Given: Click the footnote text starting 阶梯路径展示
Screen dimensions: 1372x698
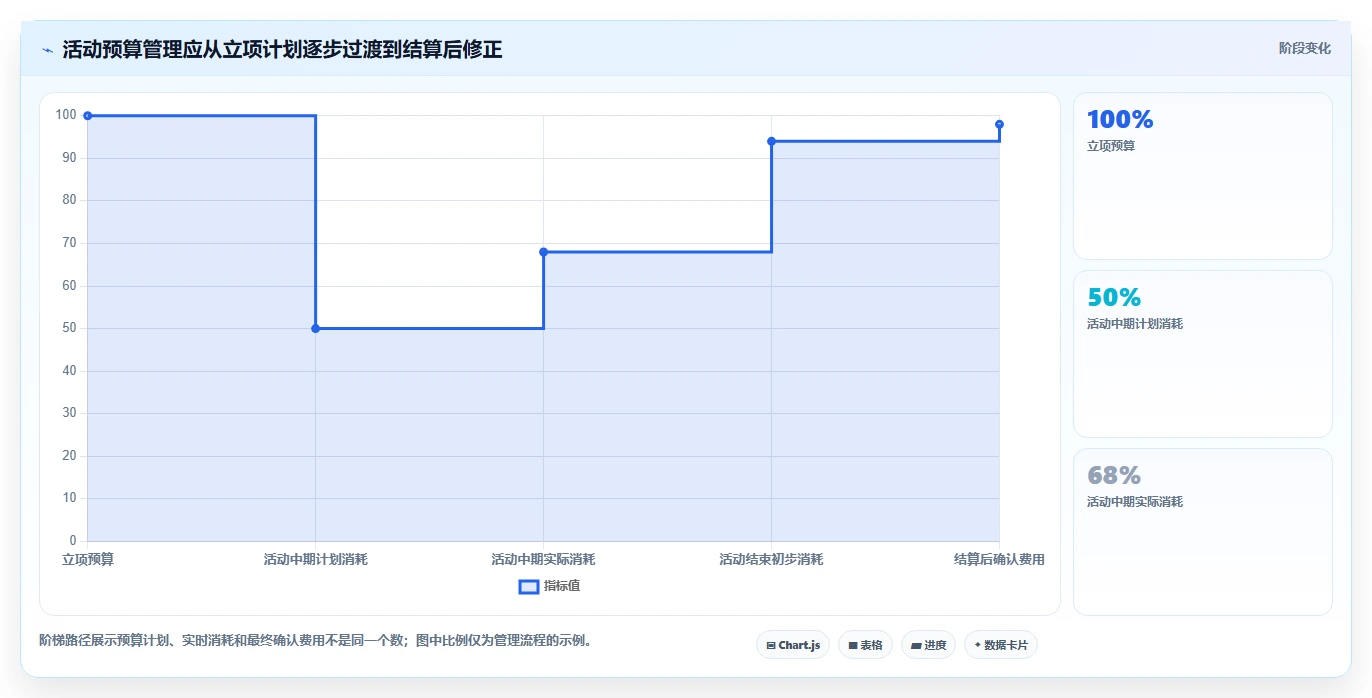Looking at the screenshot, I should pos(315,640).
